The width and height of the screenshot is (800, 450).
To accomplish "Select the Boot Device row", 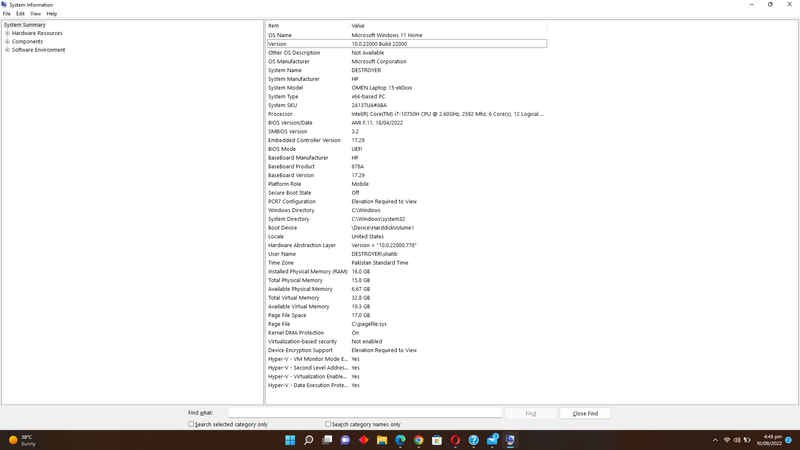I will (x=407, y=228).
